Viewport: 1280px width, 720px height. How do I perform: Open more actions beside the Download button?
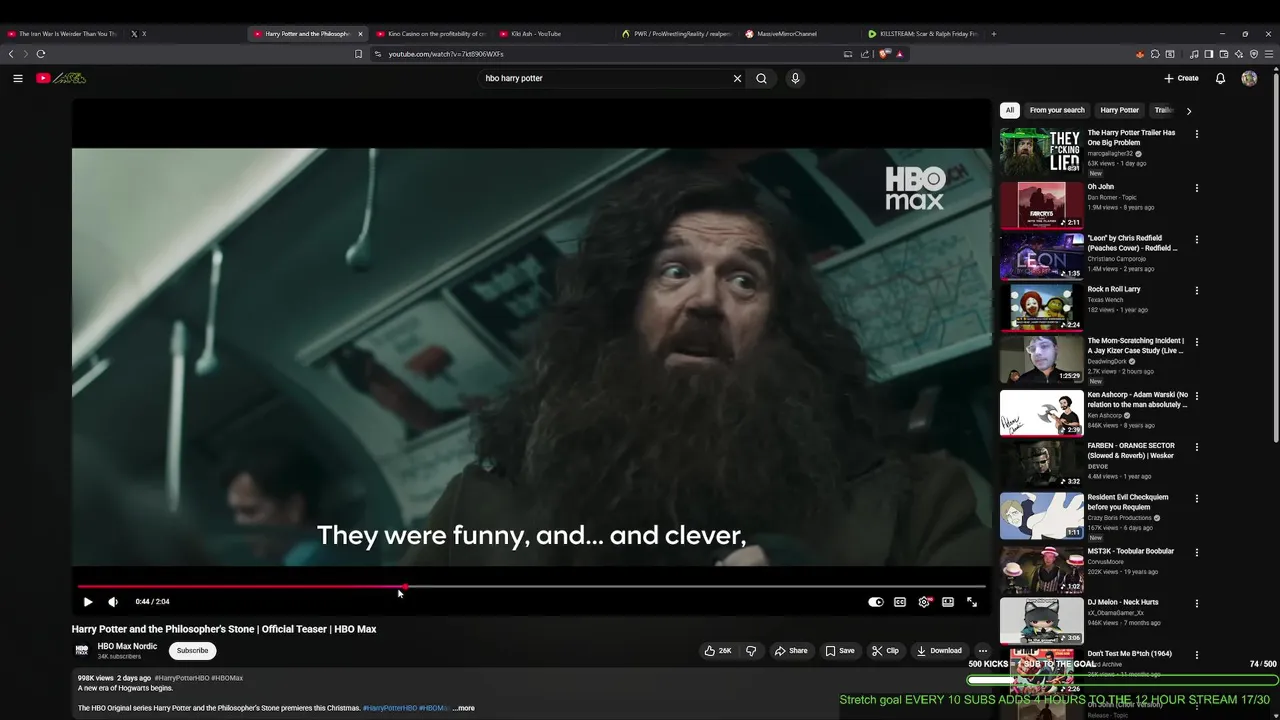[982, 651]
